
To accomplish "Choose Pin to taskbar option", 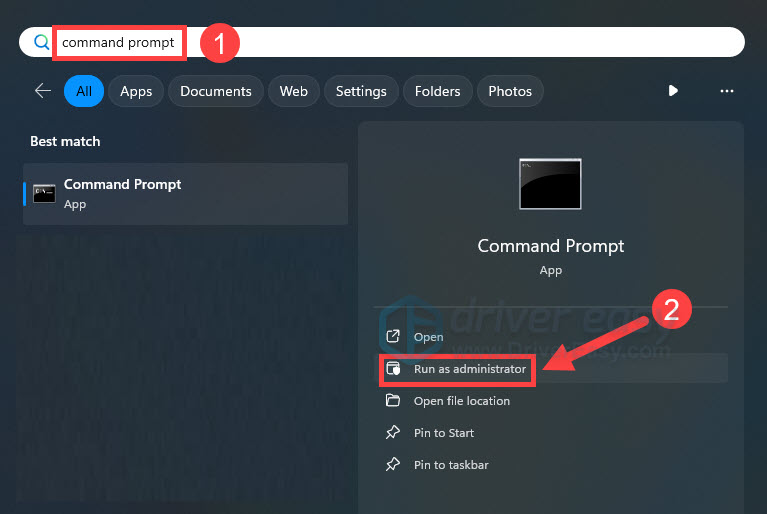I will [x=451, y=465].
